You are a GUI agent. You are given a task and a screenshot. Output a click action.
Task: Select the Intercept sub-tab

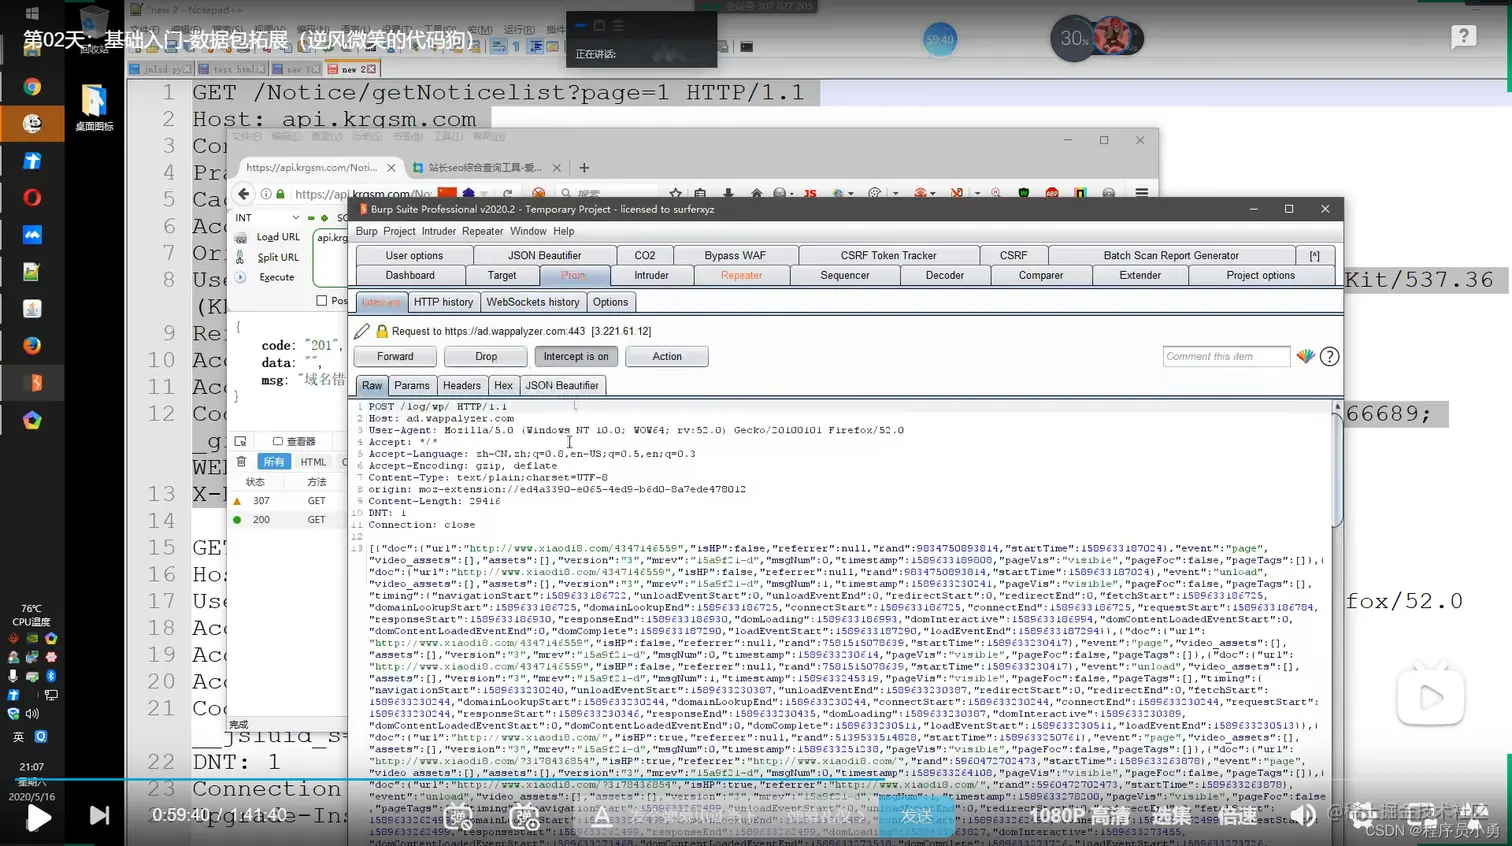coord(381,302)
